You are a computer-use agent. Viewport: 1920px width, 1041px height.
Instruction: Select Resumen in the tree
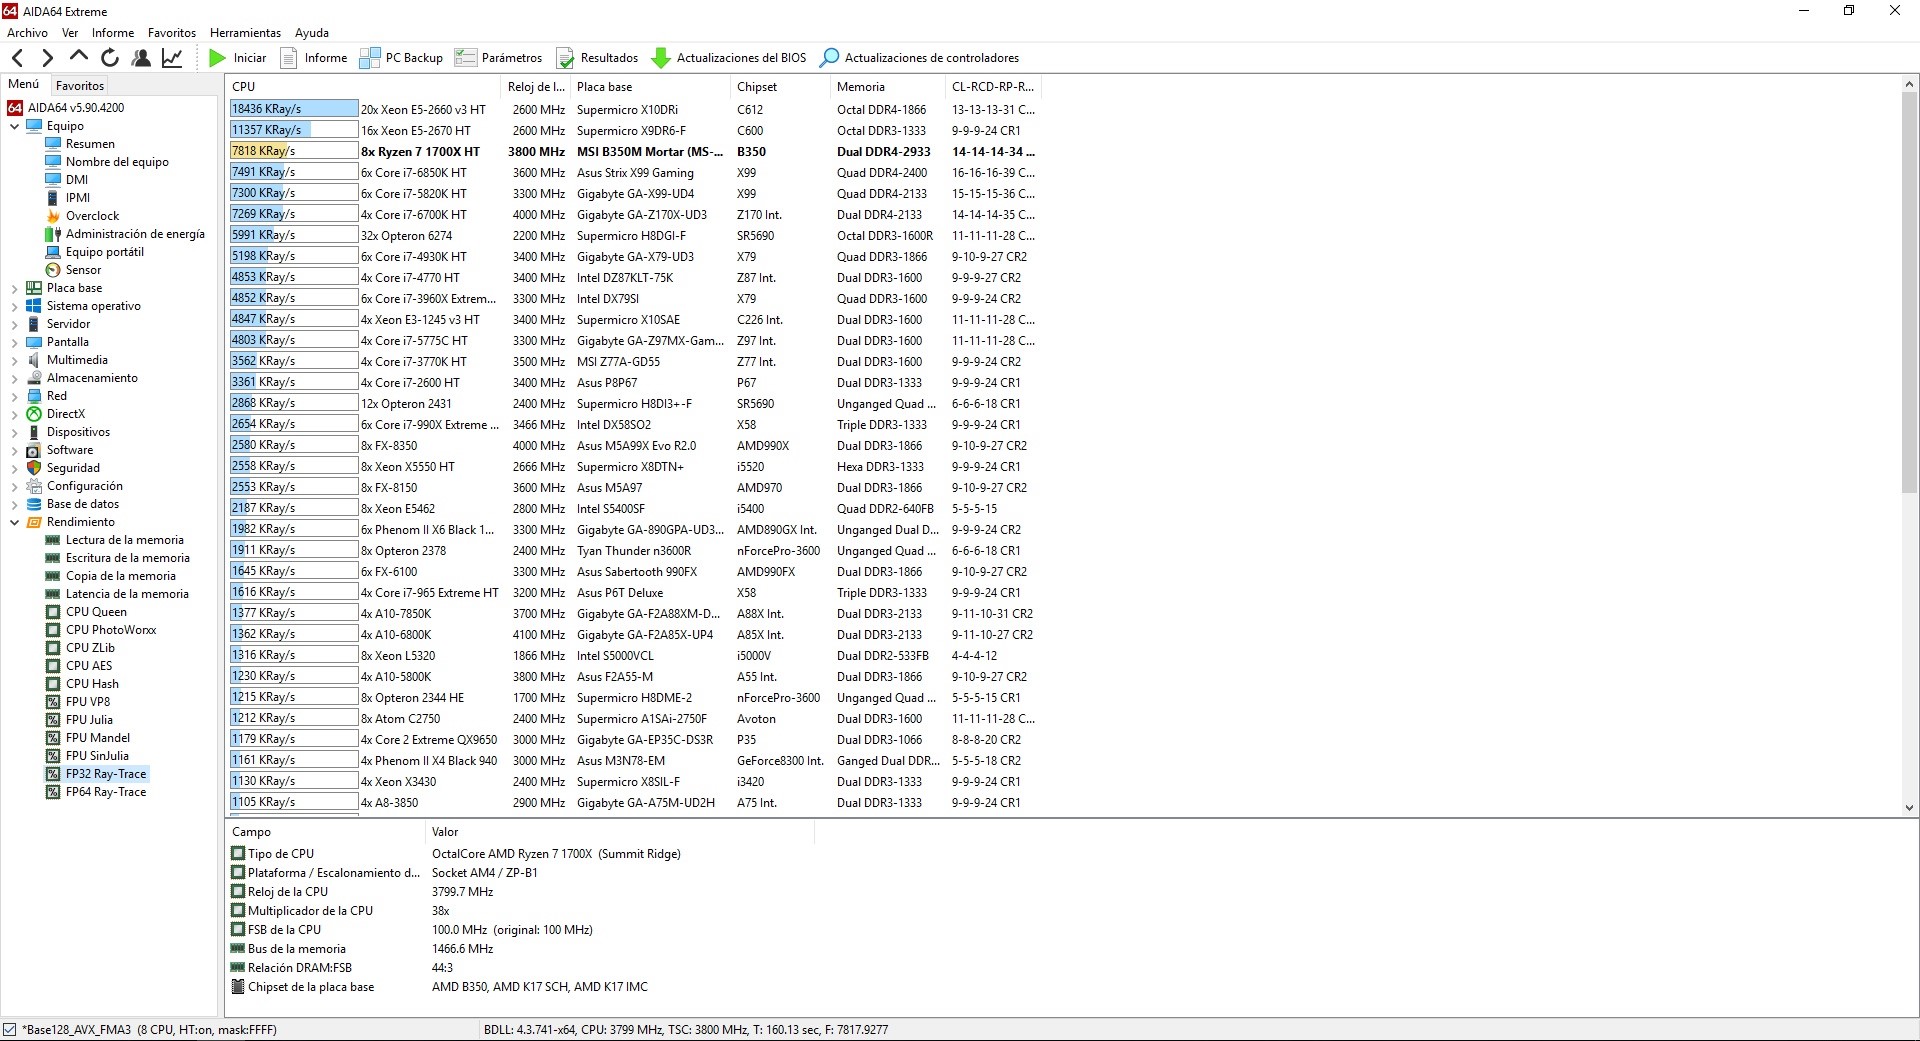(90, 144)
